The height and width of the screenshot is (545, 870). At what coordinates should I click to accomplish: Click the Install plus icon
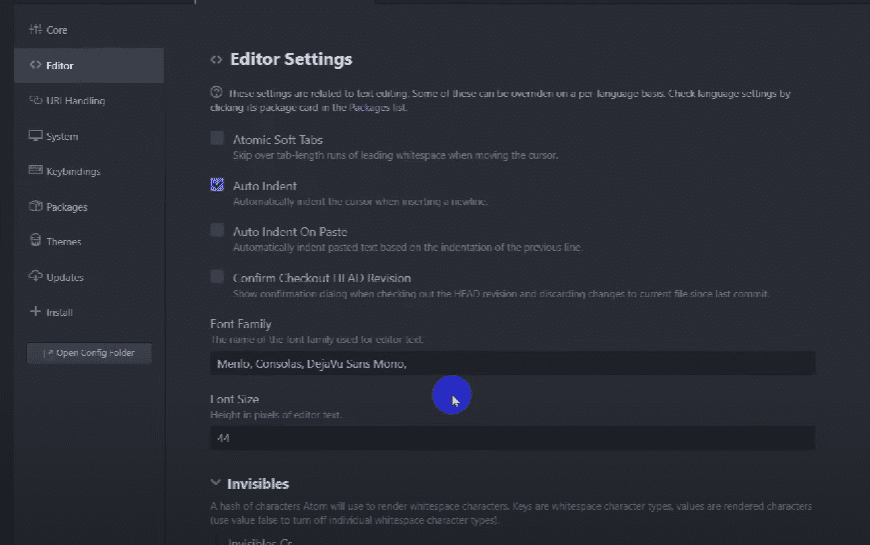(36, 312)
